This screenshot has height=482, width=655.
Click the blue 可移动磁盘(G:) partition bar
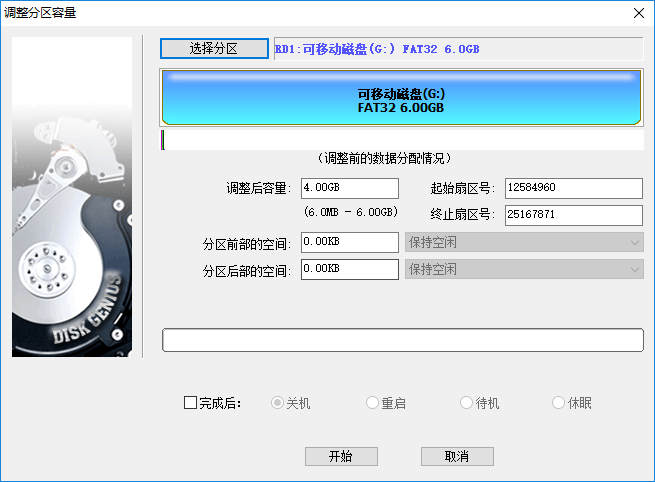[400, 98]
